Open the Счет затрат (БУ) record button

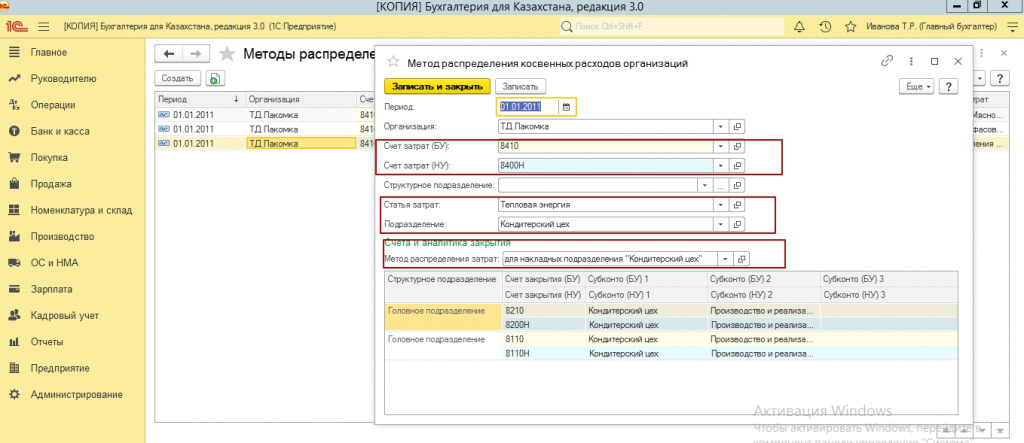[x=737, y=146]
